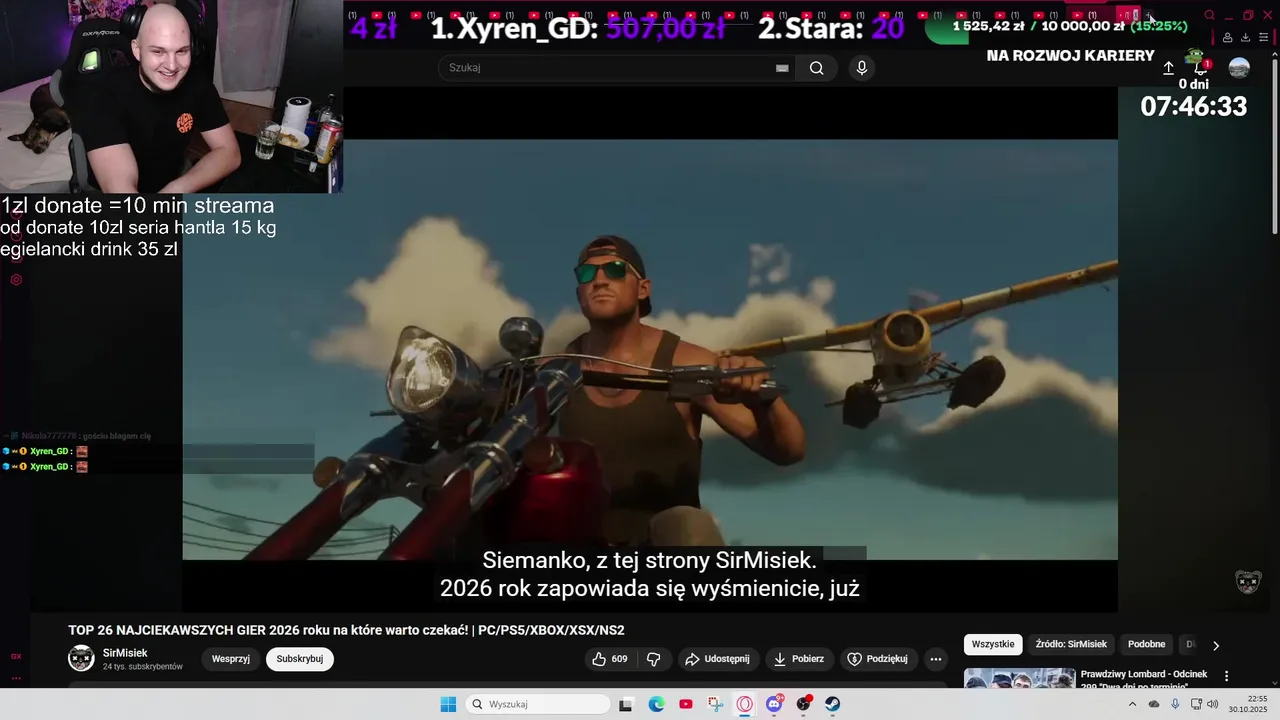The height and width of the screenshot is (720, 1280).
Task: Start voice search with the microphone icon
Action: click(862, 68)
